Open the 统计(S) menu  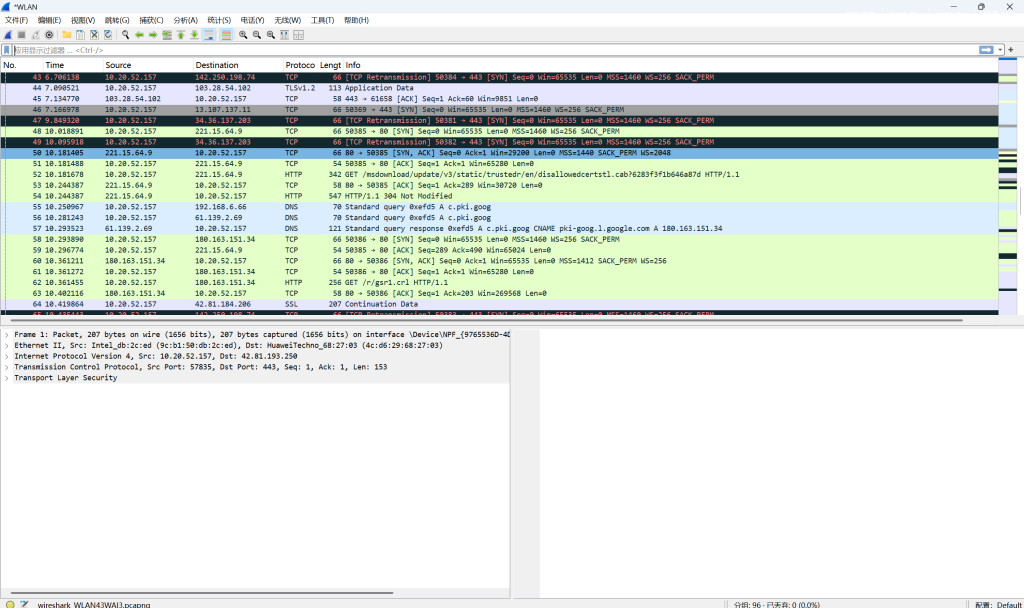click(x=219, y=20)
